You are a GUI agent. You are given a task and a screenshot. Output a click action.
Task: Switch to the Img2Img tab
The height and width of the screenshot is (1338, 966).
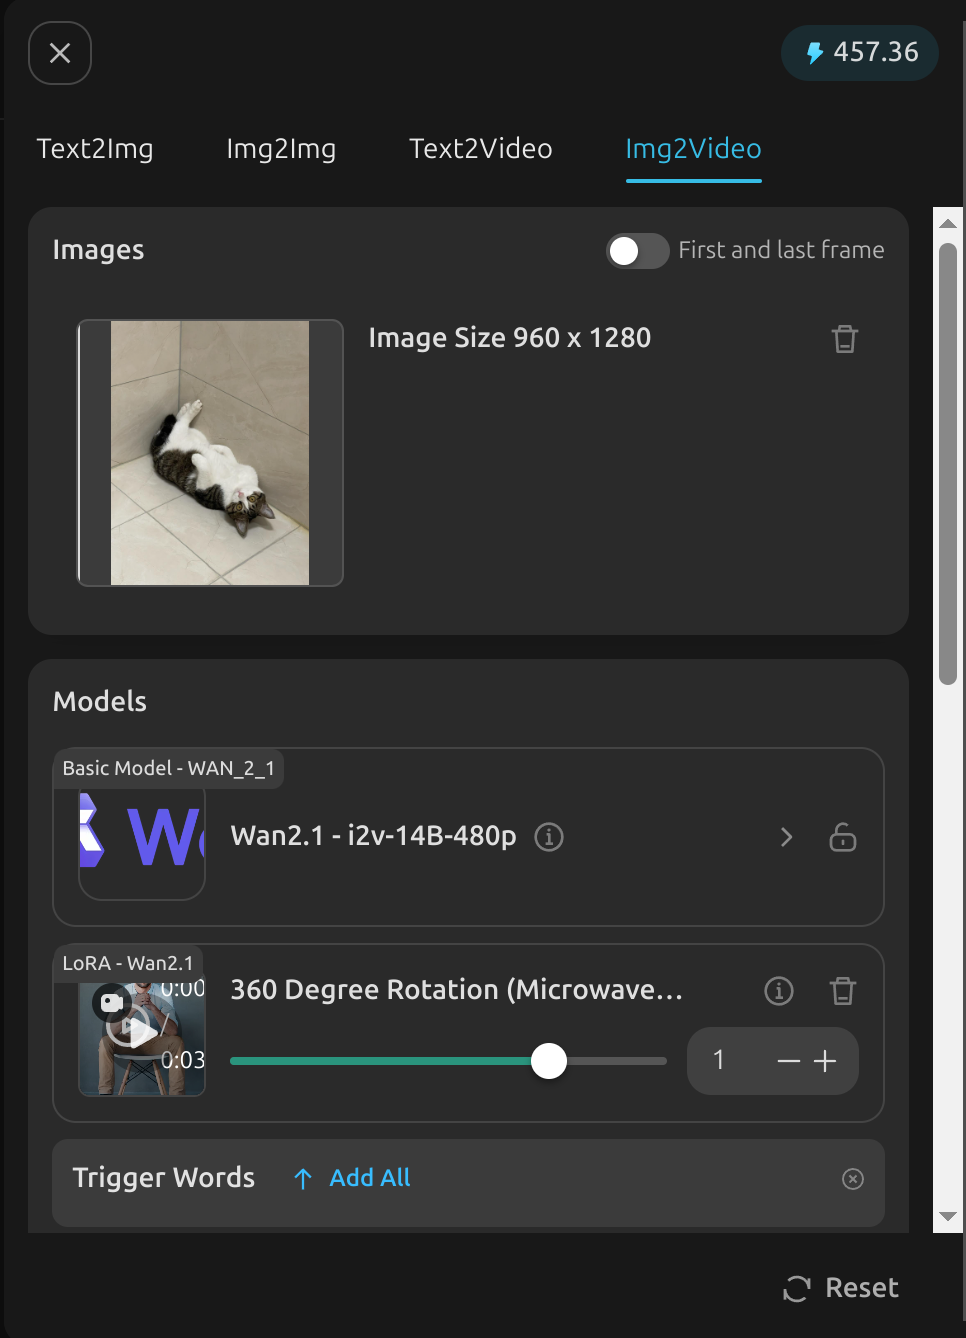(x=281, y=149)
